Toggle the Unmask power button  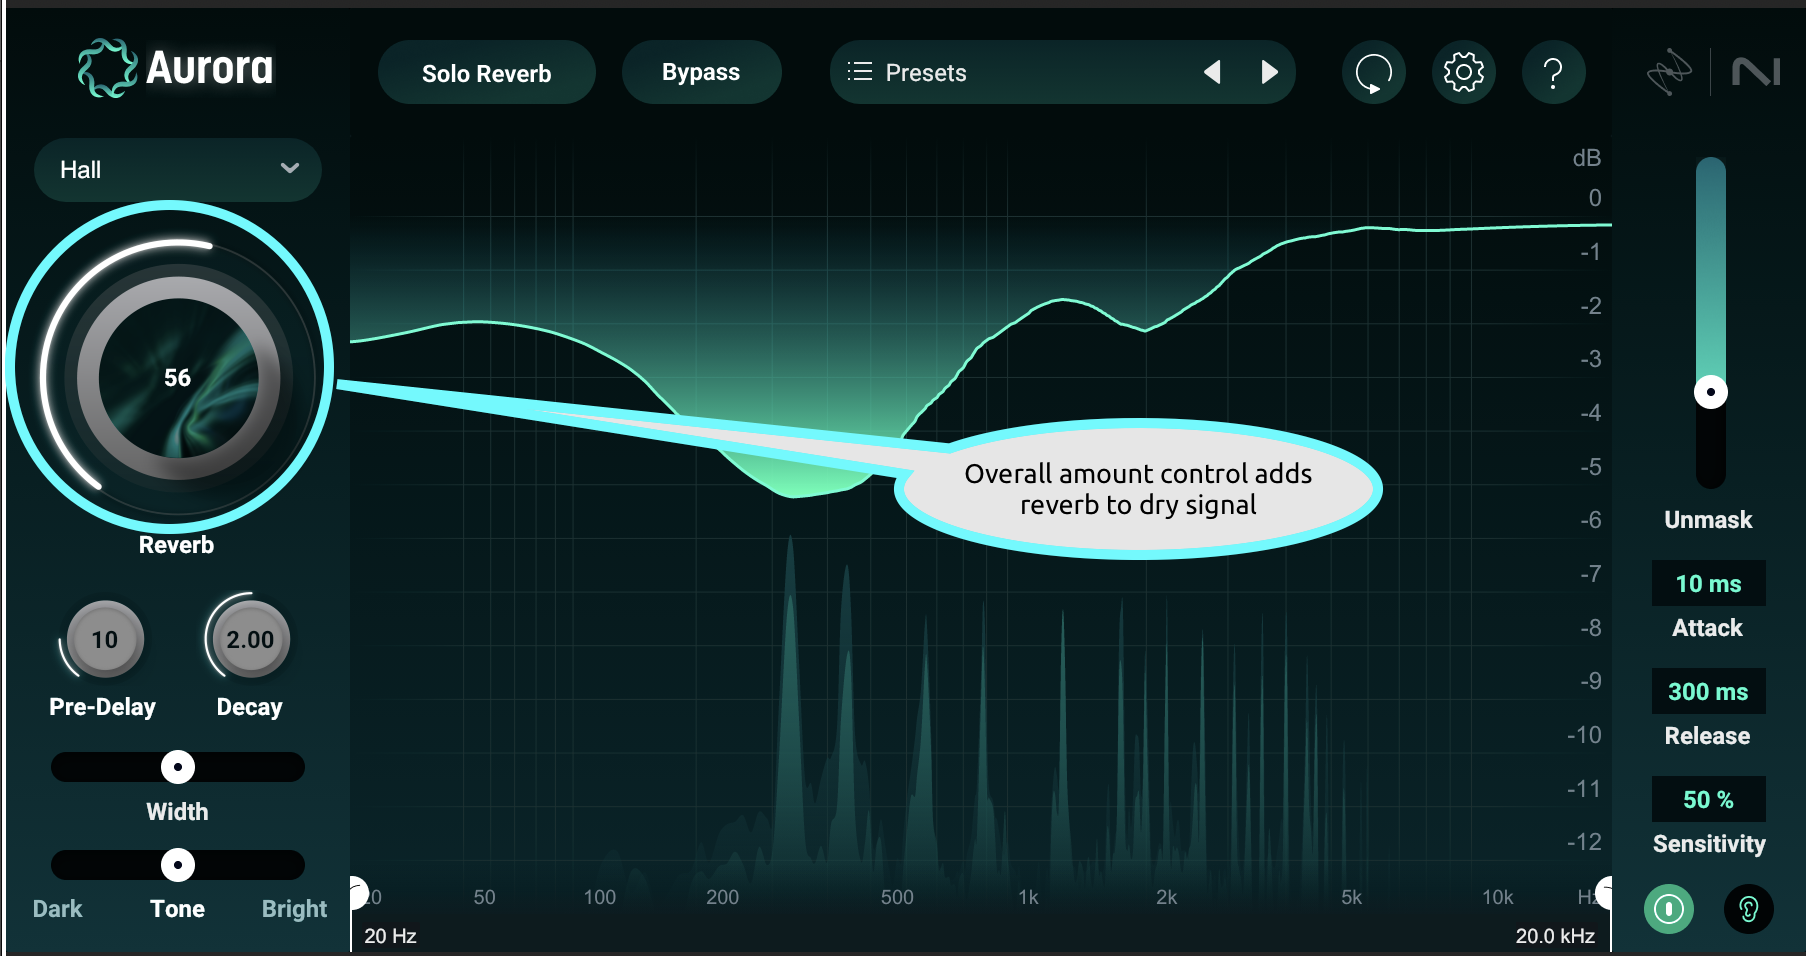click(x=1669, y=909)
